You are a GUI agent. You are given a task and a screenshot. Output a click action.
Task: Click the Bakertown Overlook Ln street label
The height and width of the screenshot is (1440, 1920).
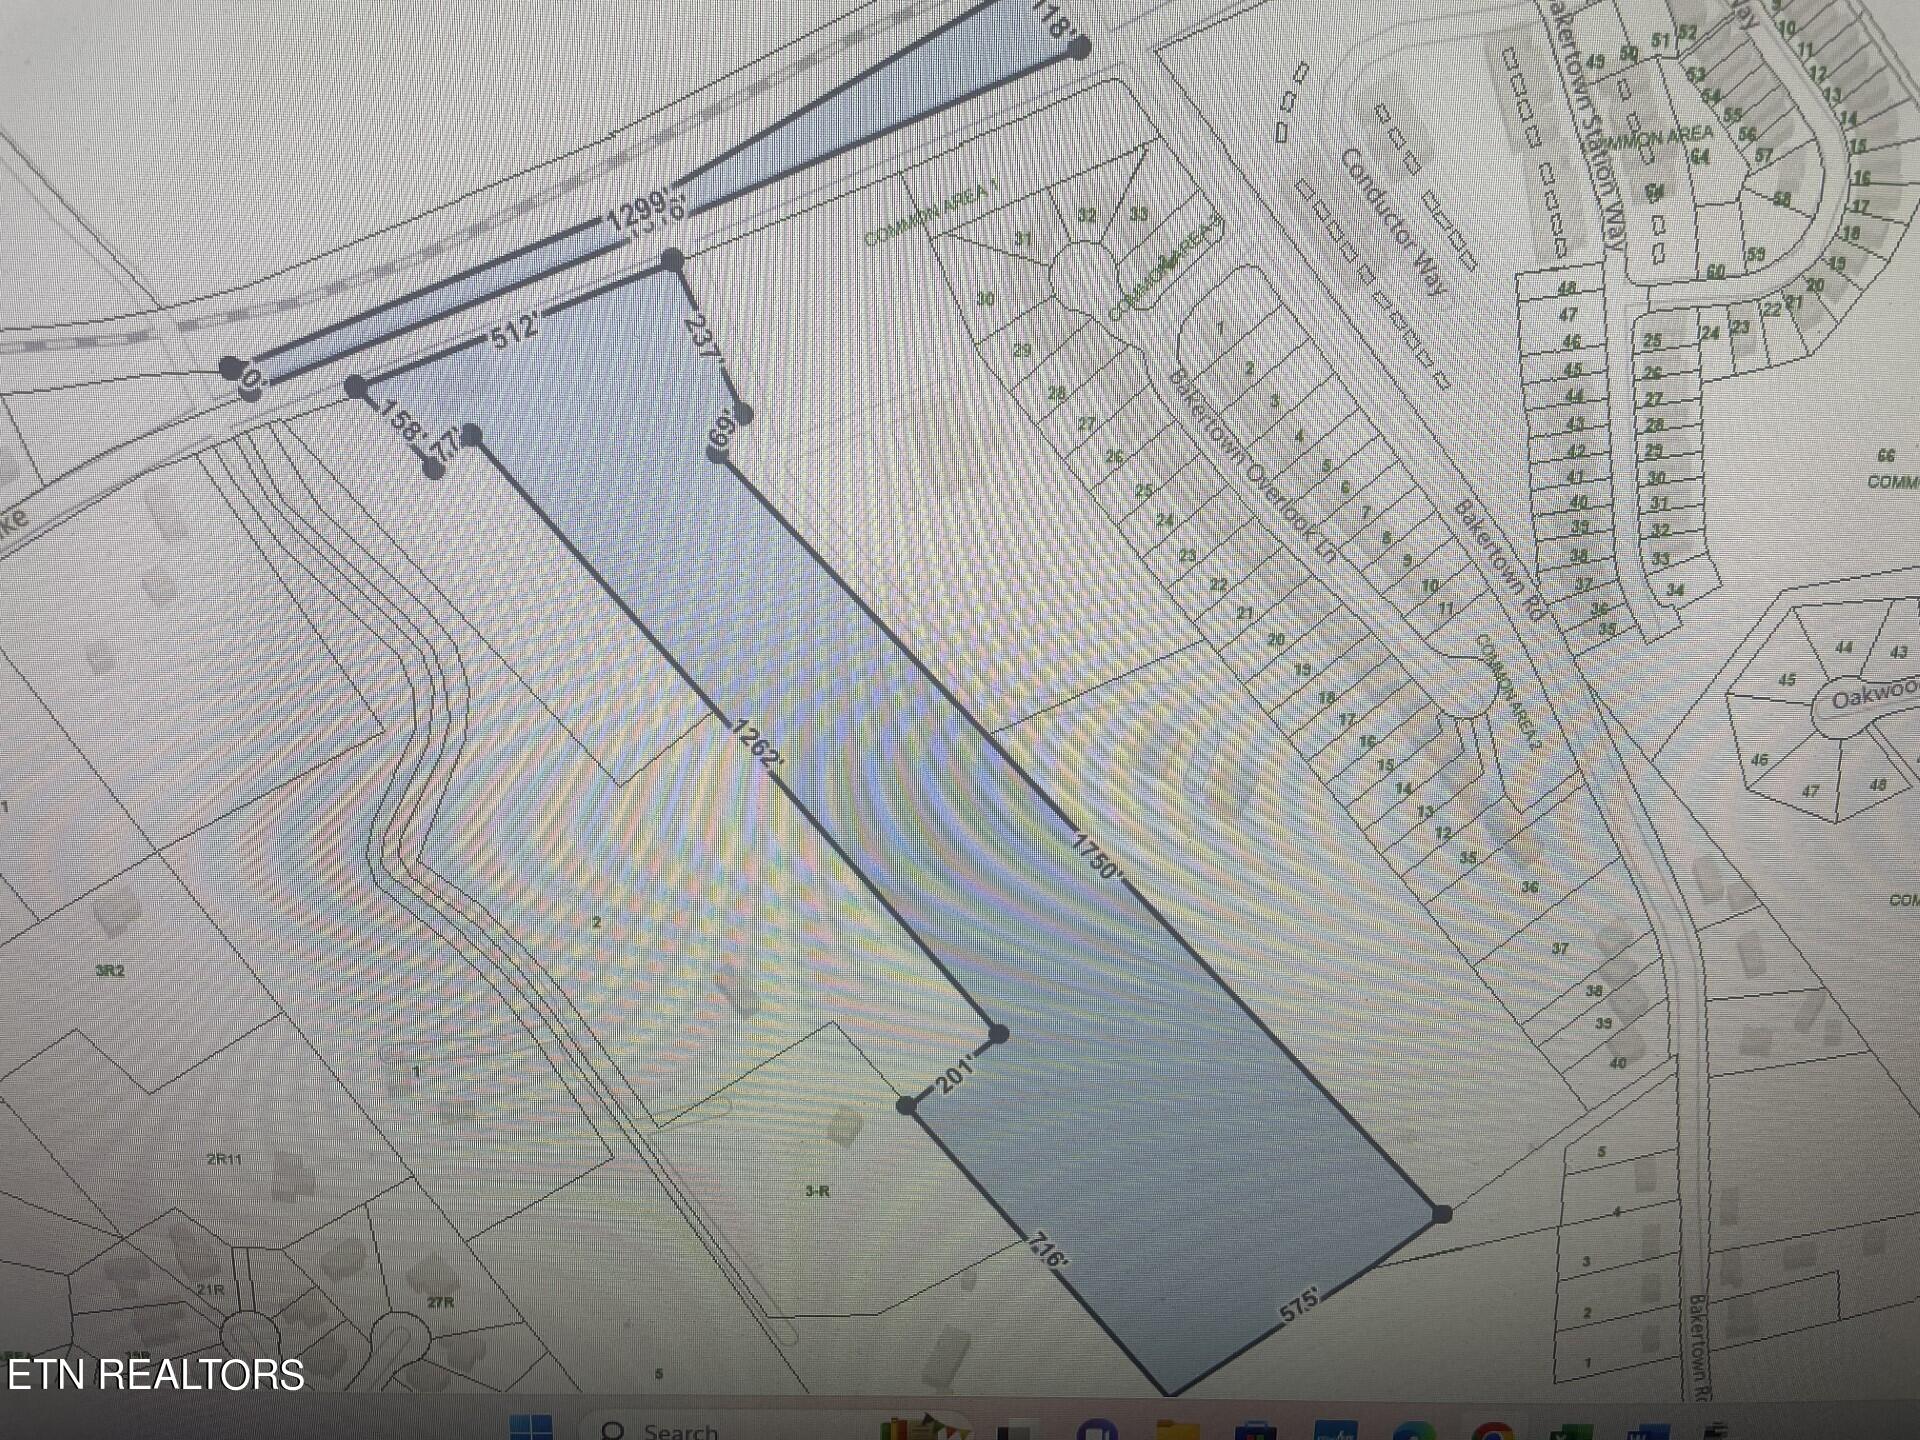[1252, 466]
